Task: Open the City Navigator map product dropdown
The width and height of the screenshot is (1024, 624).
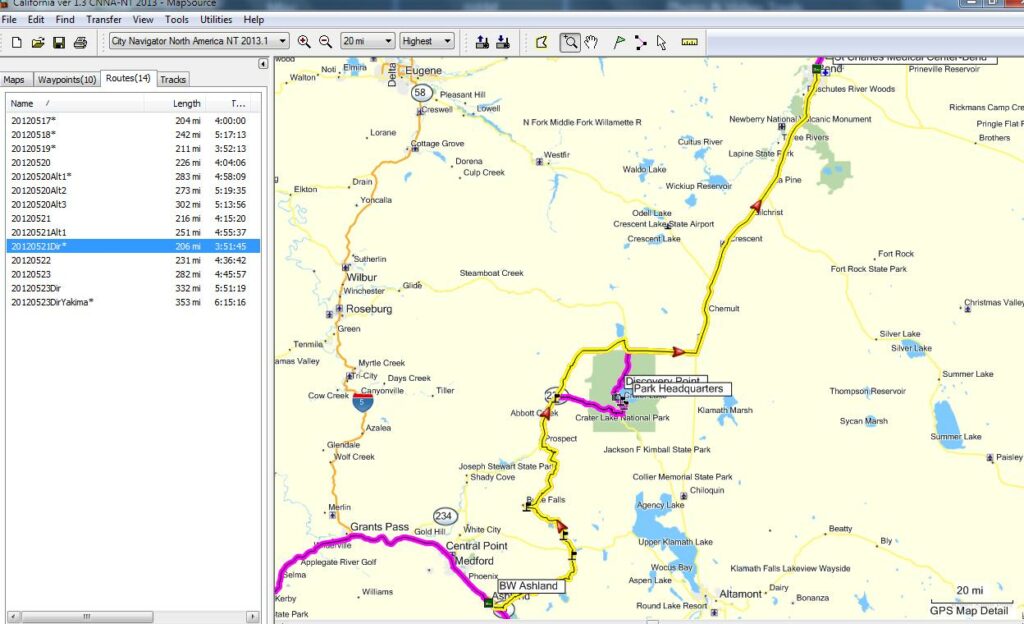Action: pos(283,42)
